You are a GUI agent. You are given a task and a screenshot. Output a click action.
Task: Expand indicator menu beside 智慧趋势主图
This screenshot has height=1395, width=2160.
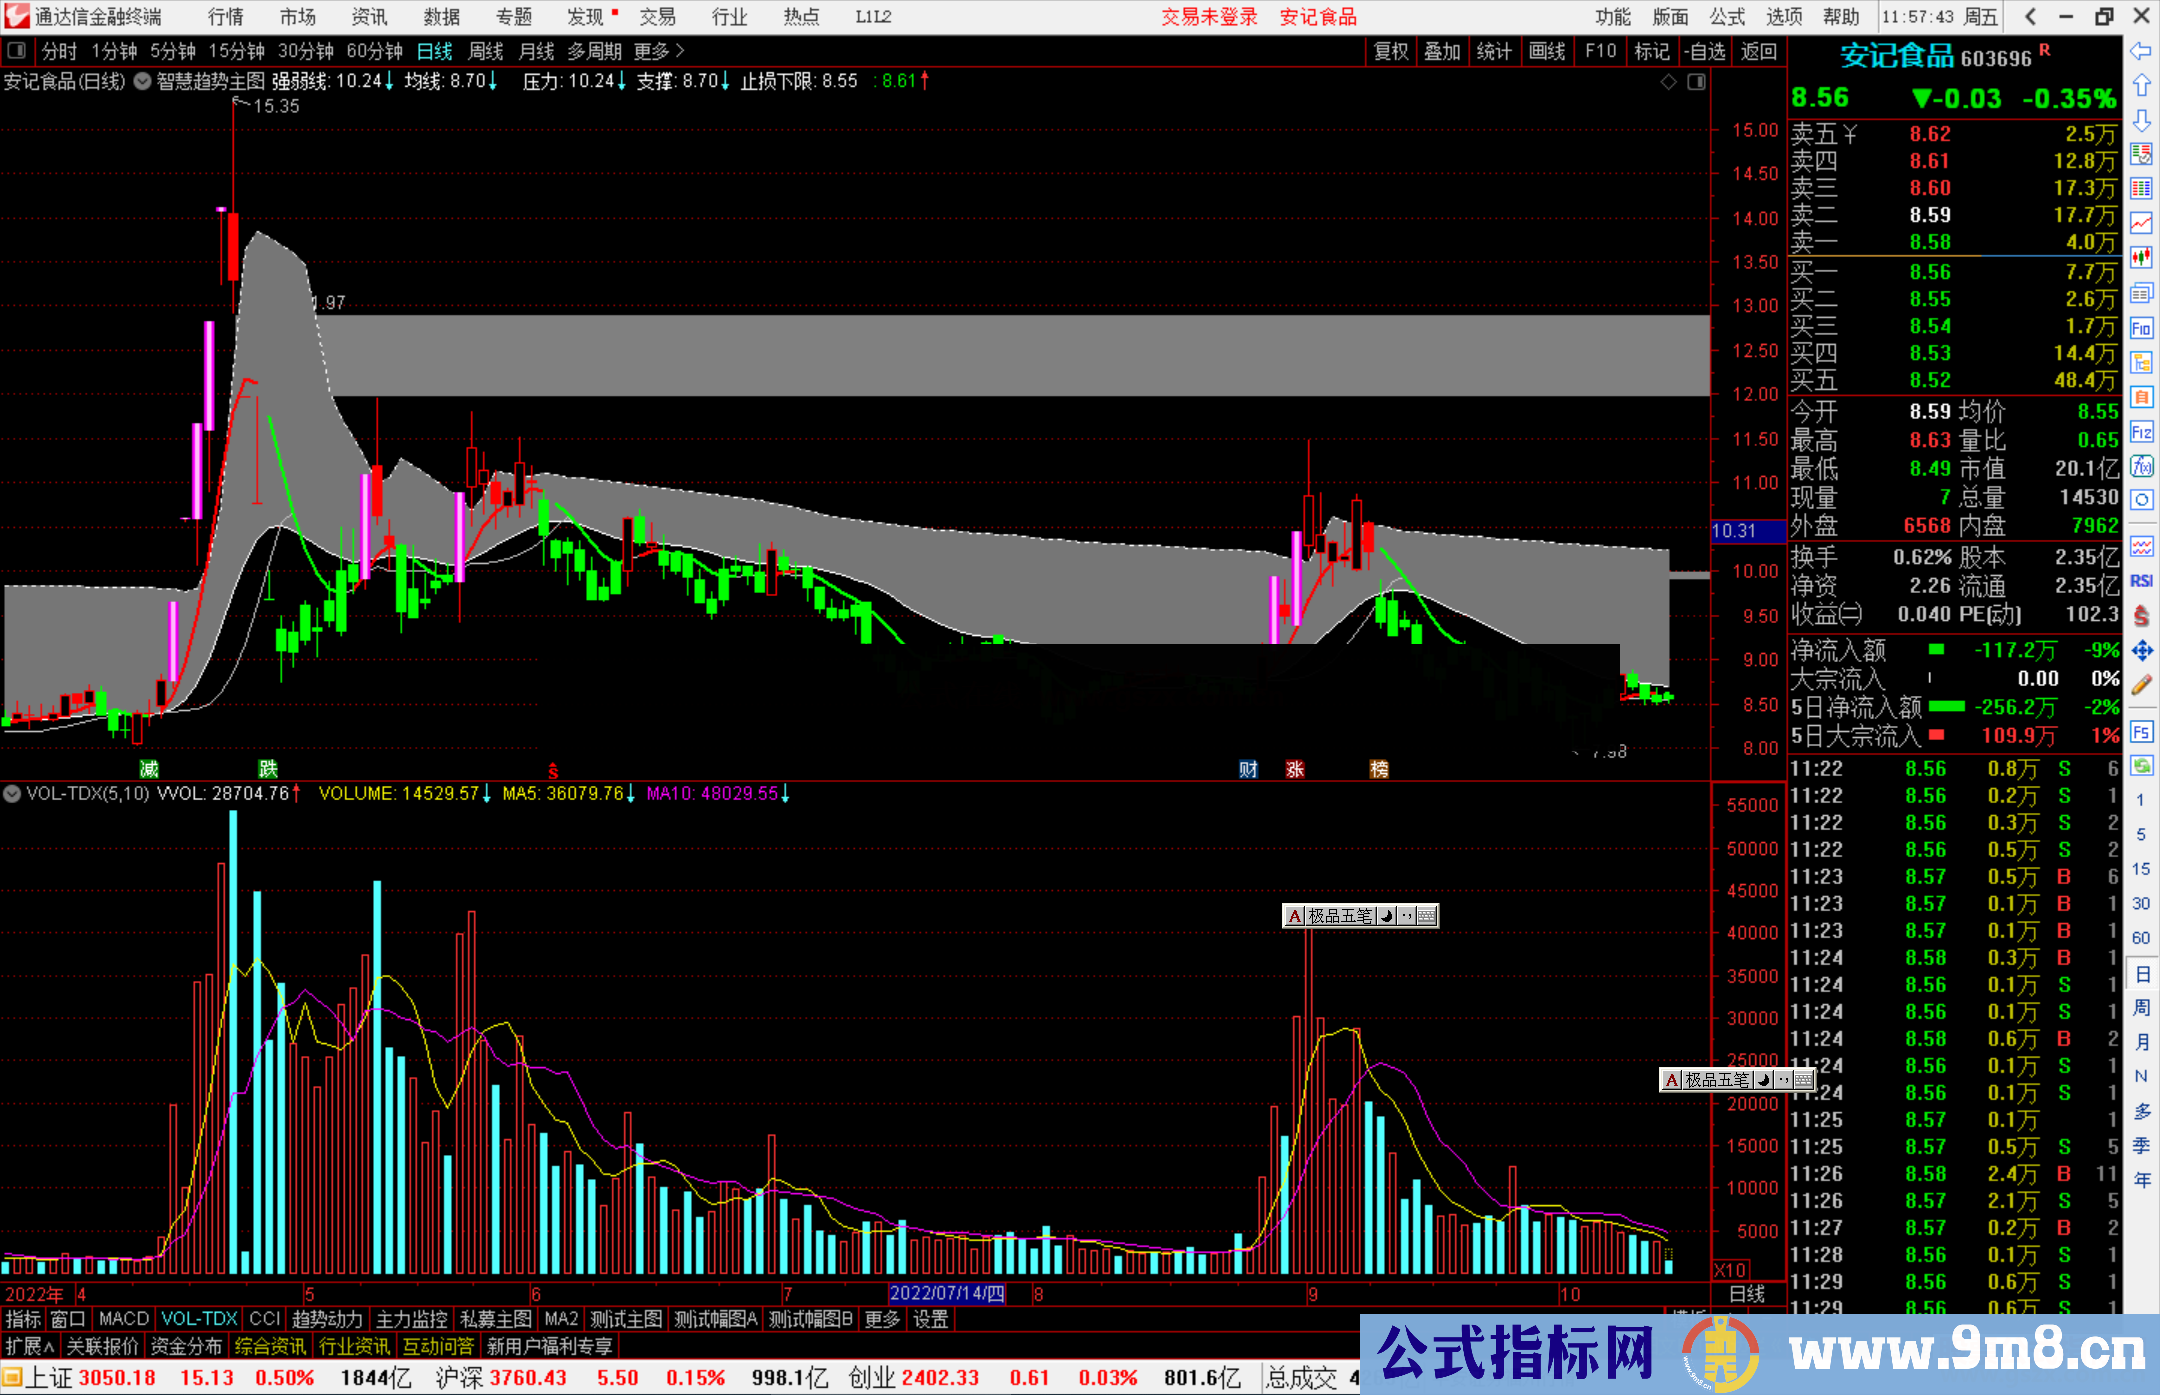(142, 81)
